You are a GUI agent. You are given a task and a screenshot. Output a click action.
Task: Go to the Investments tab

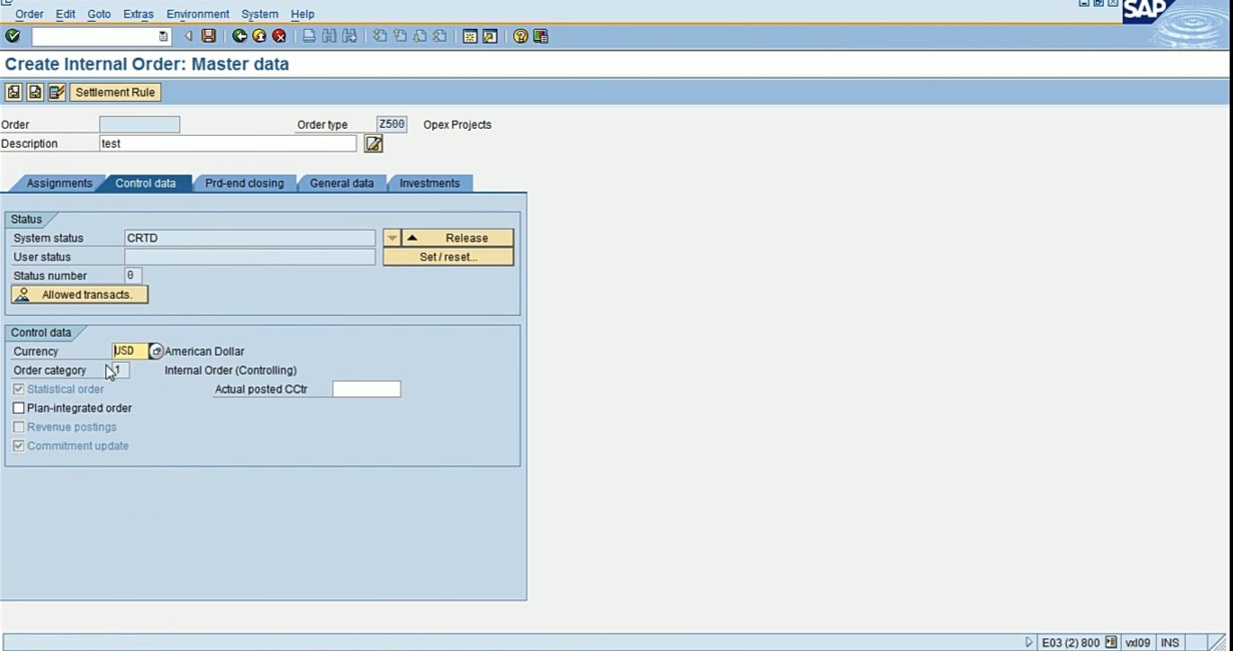pyautogui.click(x=429, y=183)
